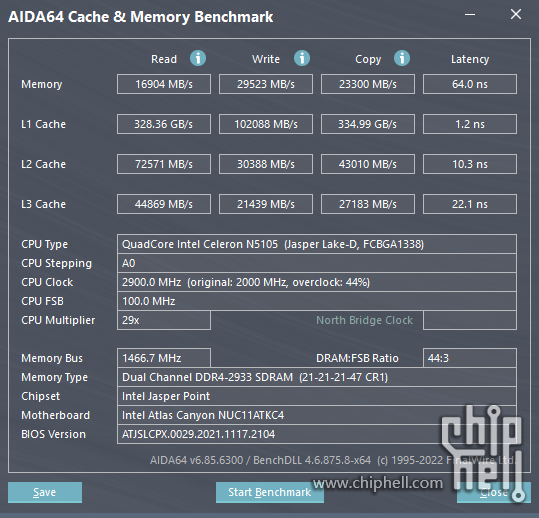Click the info icon next to Read
The height and width of the screenshot is (518, 539).
click(x=198, y=58)
